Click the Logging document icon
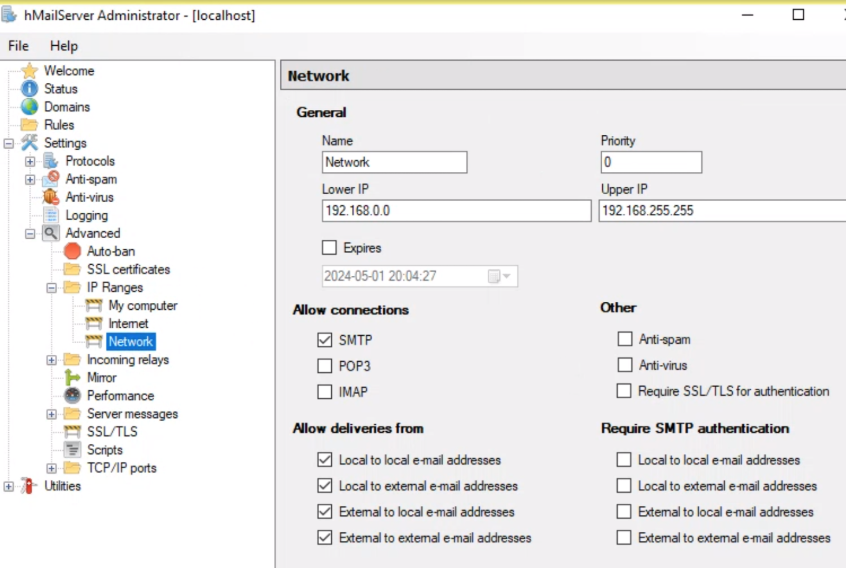846x568 pixels. pos(51,215)
